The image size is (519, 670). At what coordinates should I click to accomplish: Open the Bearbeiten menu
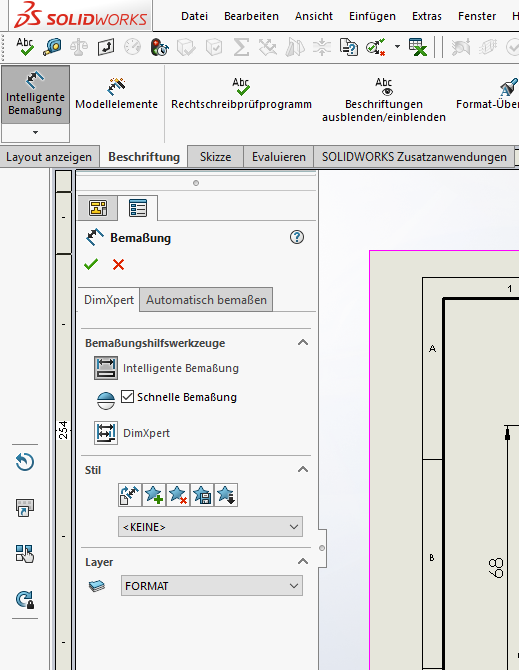click(251, 16)
